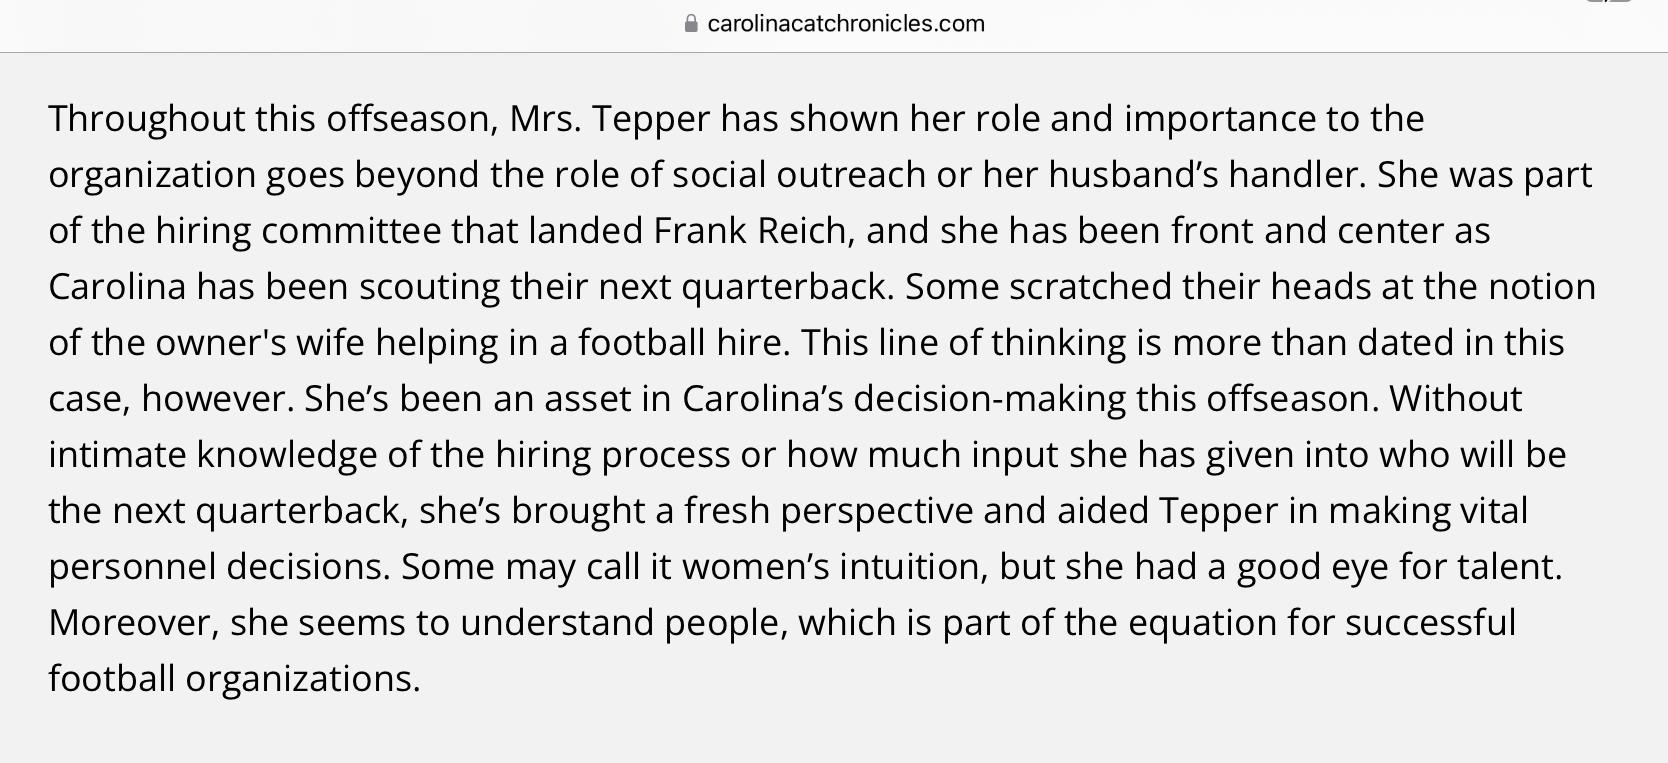Click the words "Mrs. Tepper" in first line

609,118
